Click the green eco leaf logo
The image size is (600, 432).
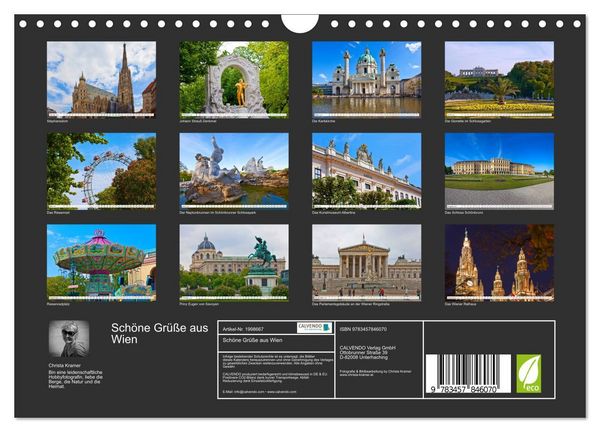[x=529, y=373]
